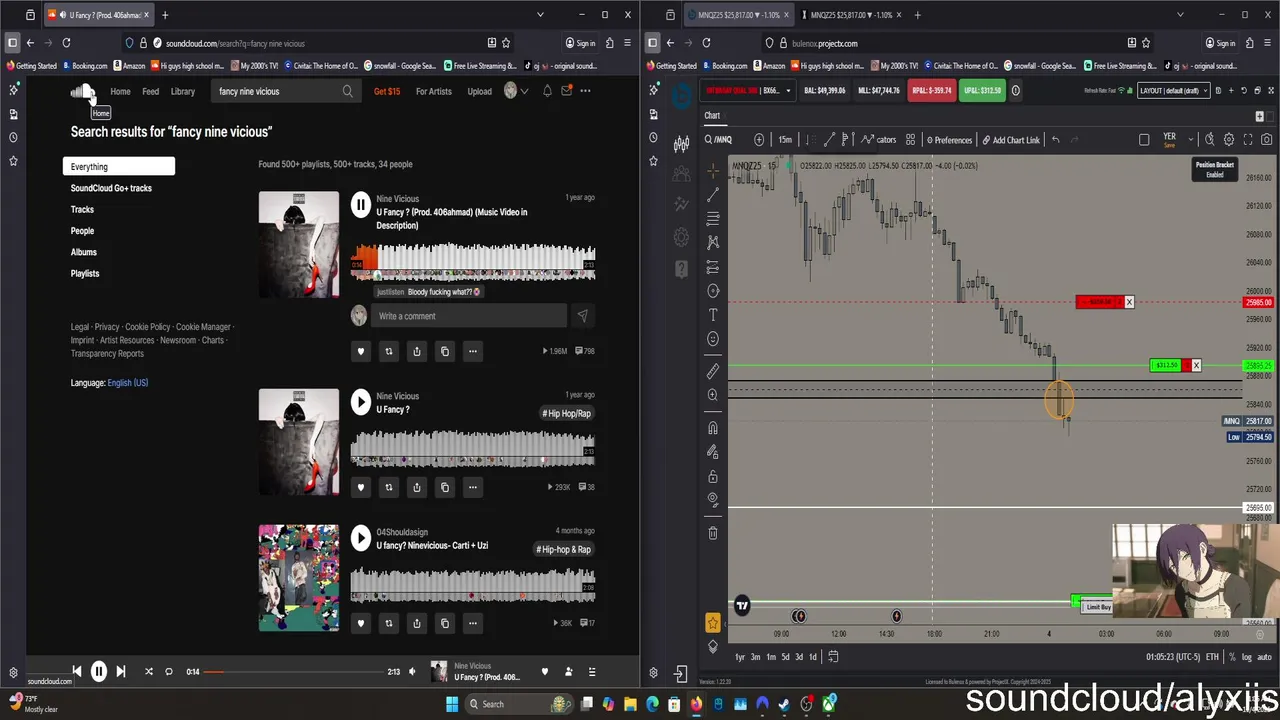Pause the playing U Fancy ? (Prod. 406ahmad) track
Viewport: 1280px width, 720px height.
click(361, 206)
